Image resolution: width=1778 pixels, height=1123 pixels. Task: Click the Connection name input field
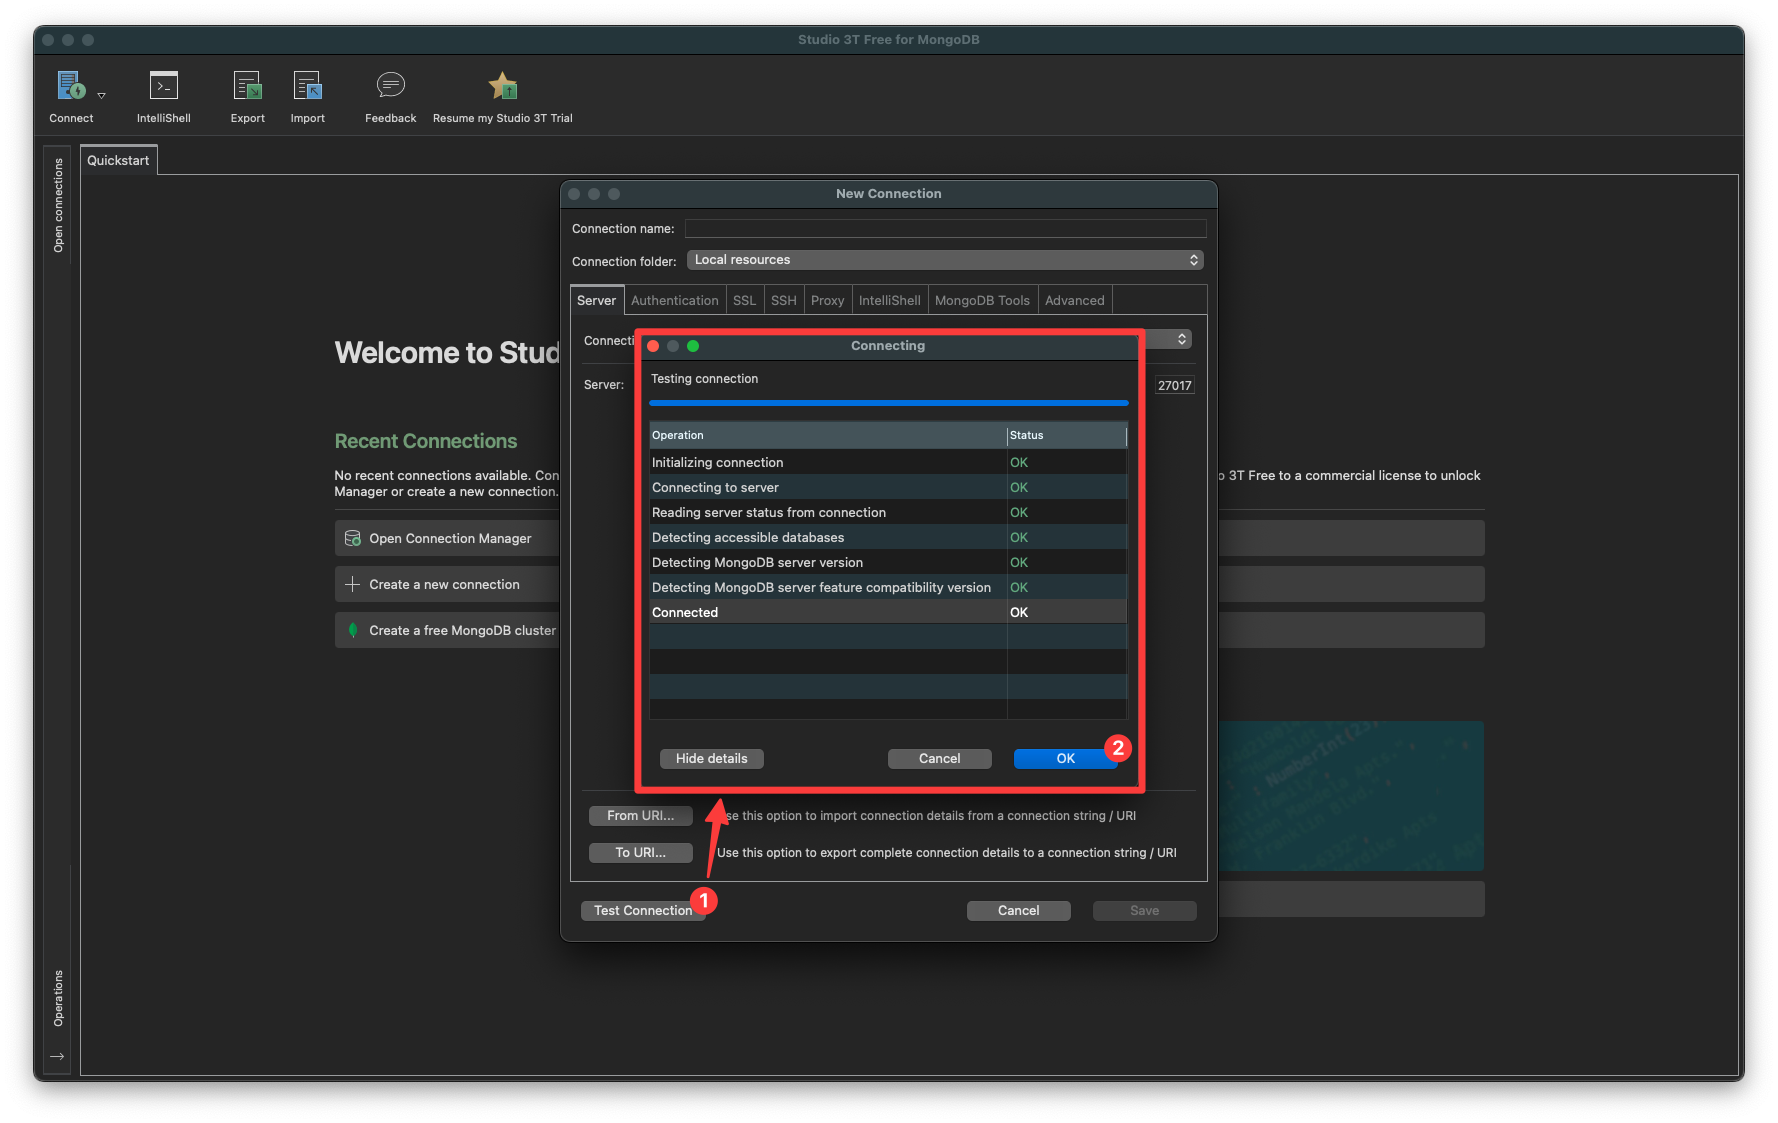pos(945,229)
